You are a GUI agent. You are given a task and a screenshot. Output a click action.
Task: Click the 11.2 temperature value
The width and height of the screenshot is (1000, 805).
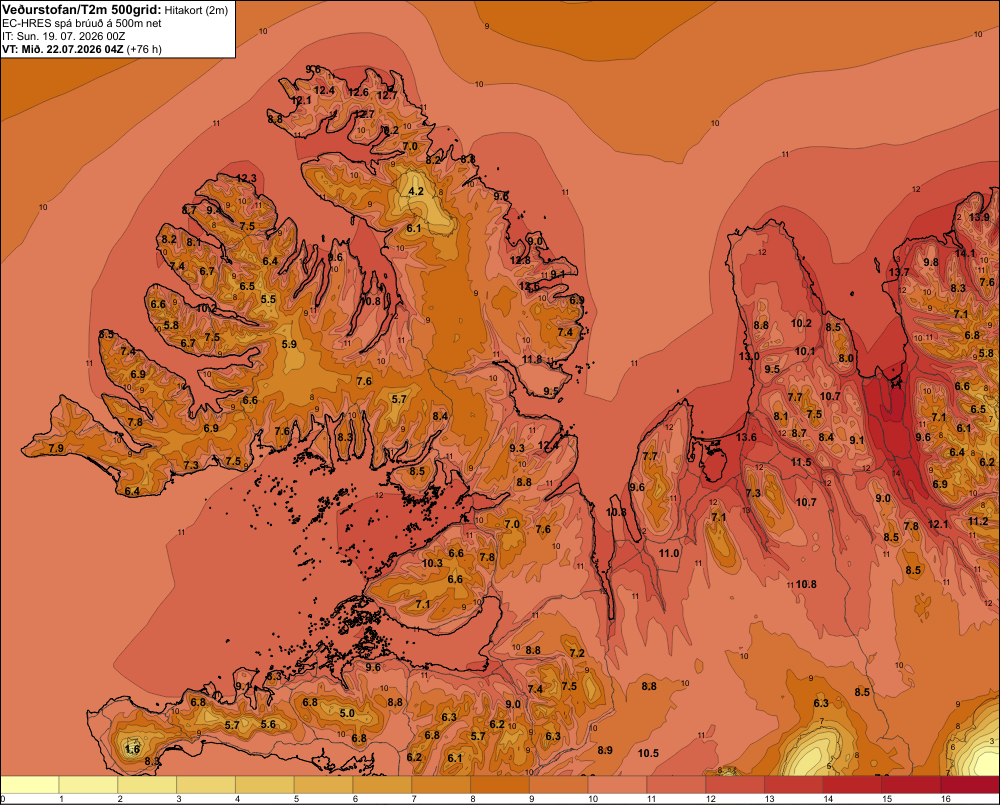pyautogui.click(x=978, y=521)
